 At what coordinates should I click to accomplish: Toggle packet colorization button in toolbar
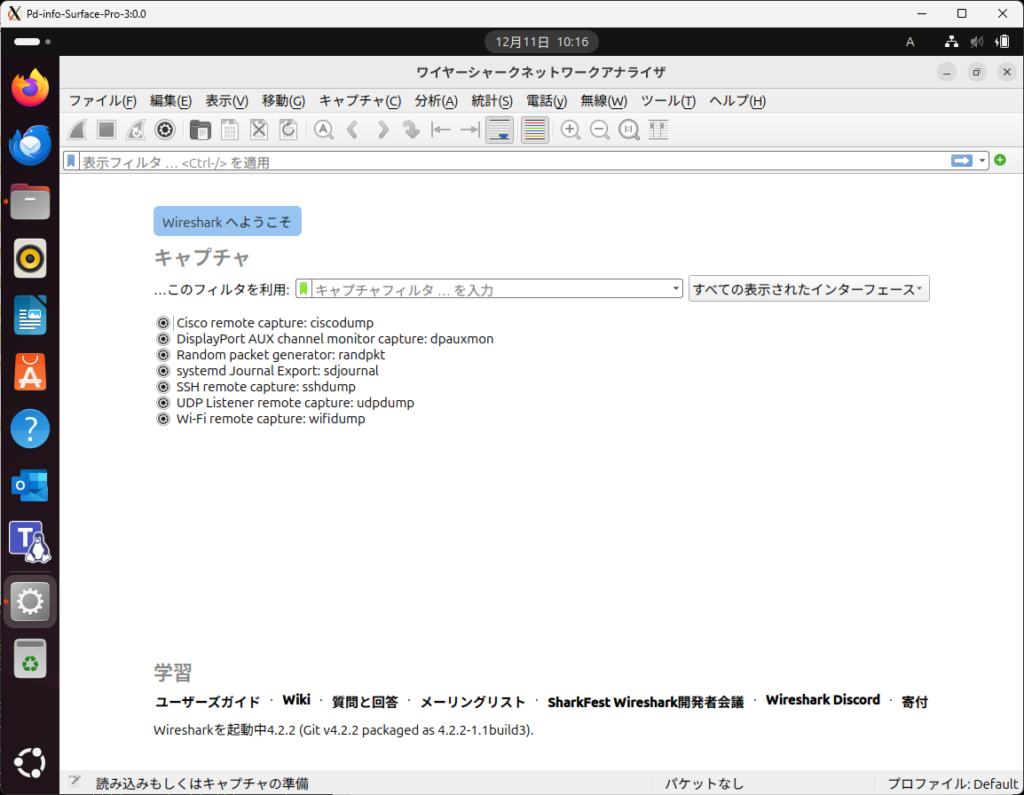(535, 130)
